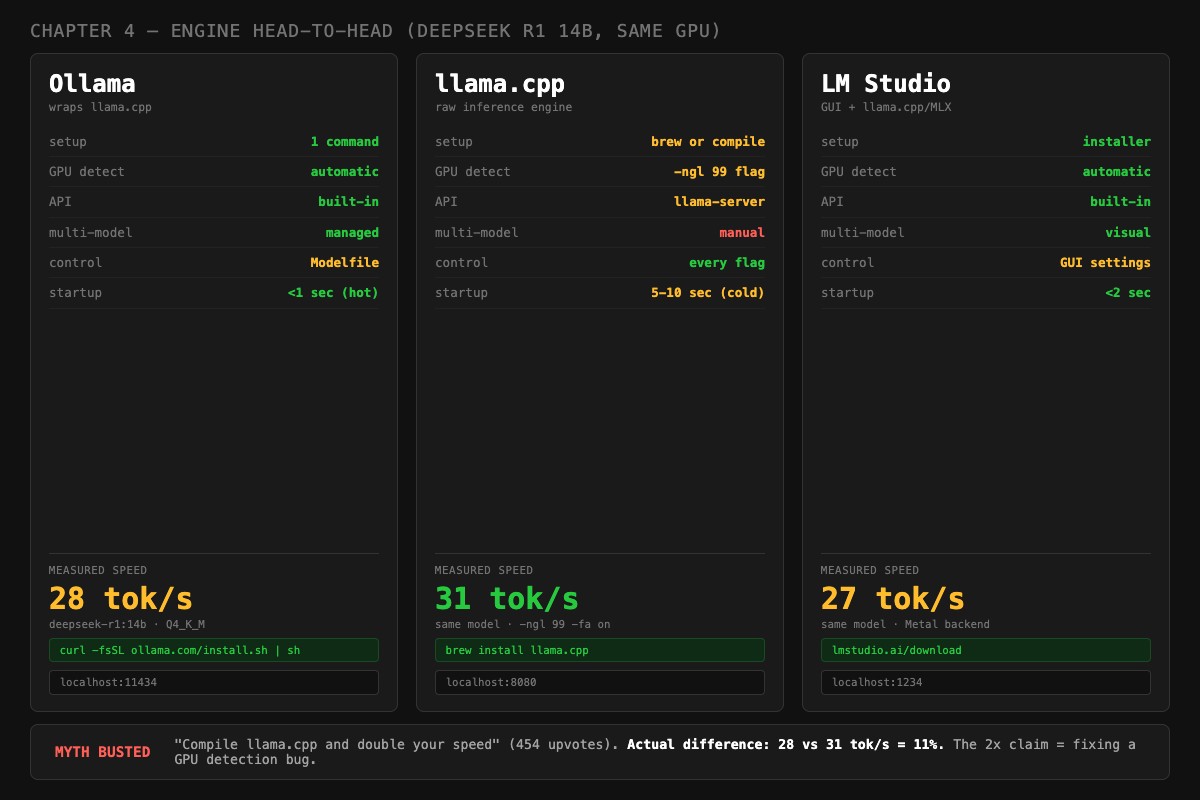
Task: Click the 'brew install llama.cpp' command box
Action: tap(600, 650)
